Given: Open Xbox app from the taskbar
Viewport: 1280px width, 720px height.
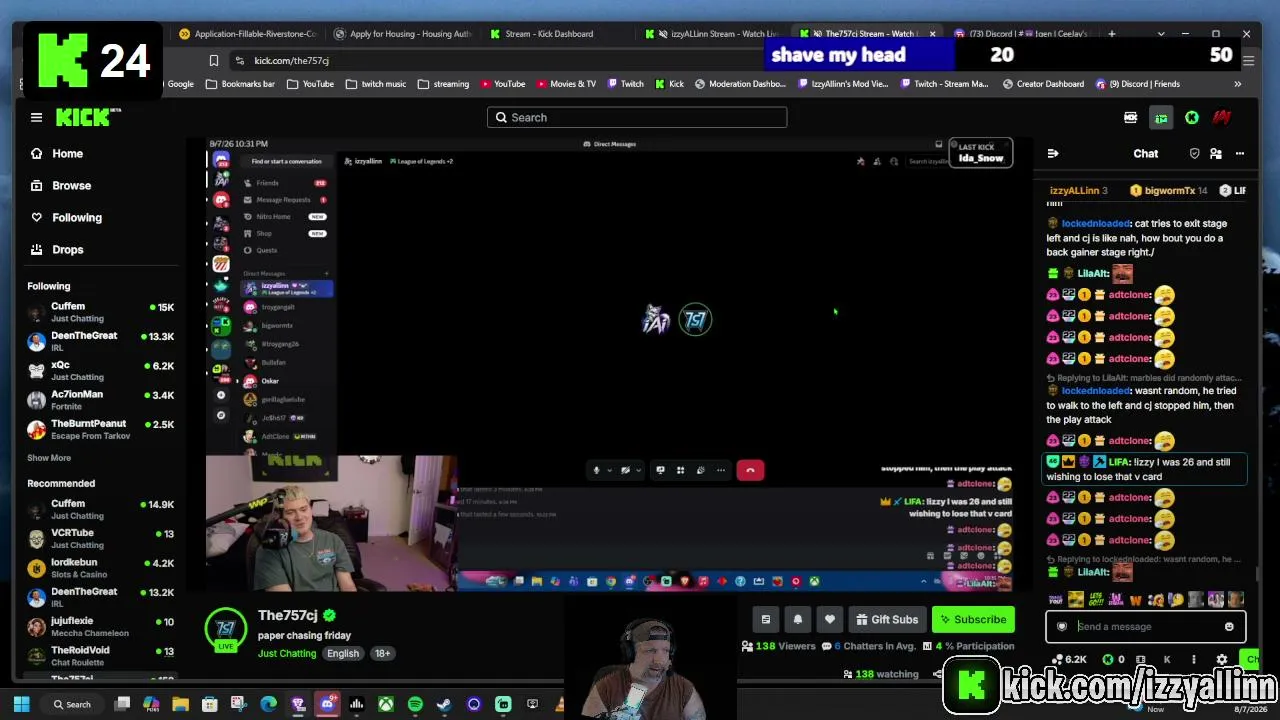Looking at the screenshot, I should [x=385, y=705].
